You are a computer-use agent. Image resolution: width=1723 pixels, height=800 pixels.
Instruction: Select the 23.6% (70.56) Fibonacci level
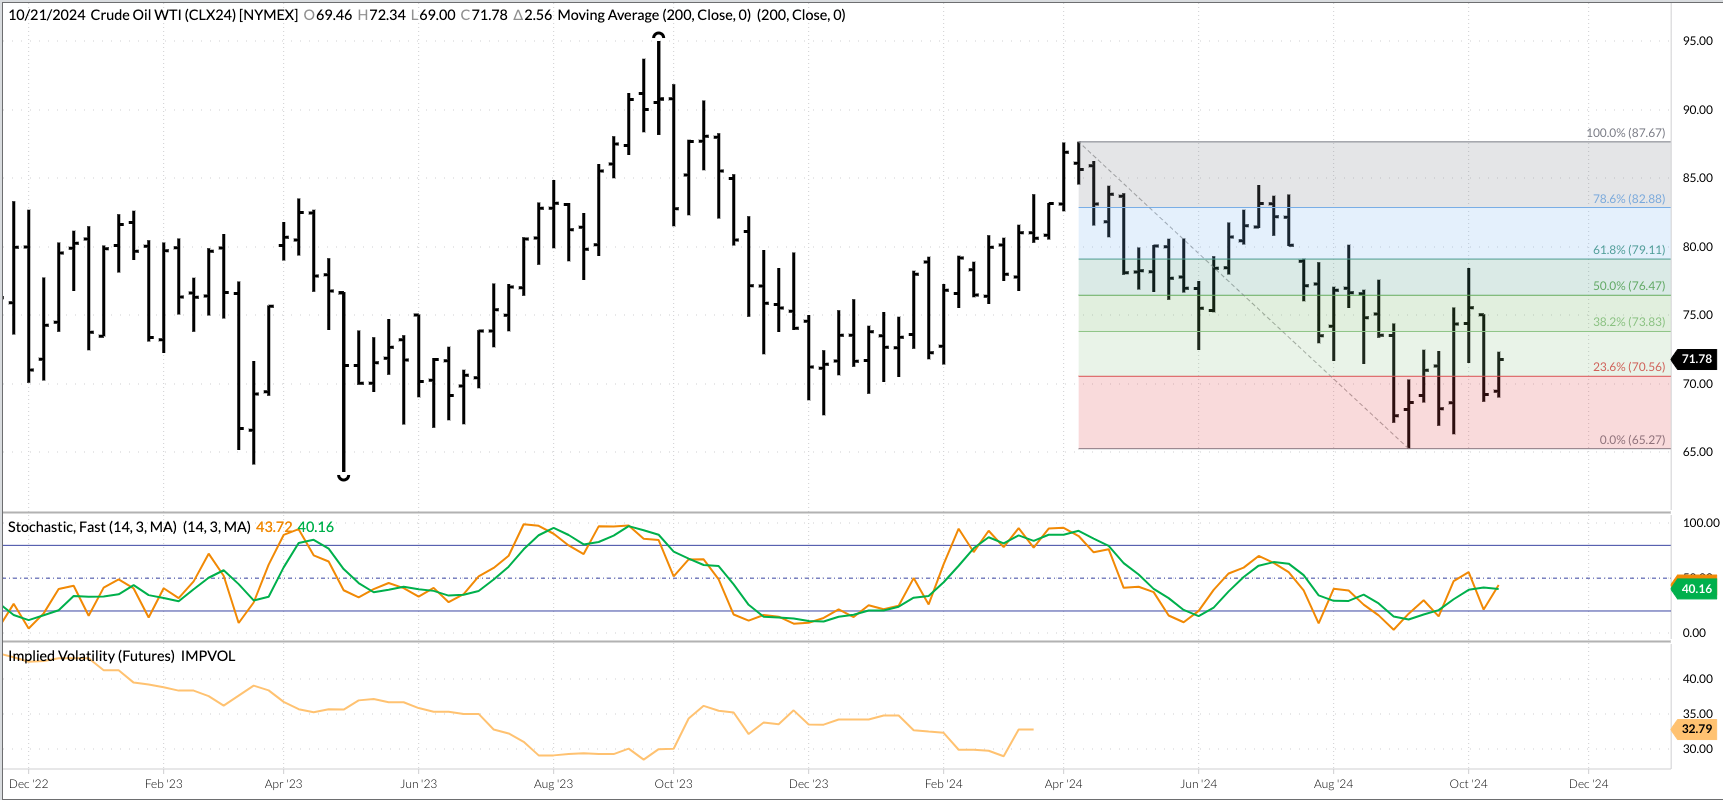(x=1628, y=367)
